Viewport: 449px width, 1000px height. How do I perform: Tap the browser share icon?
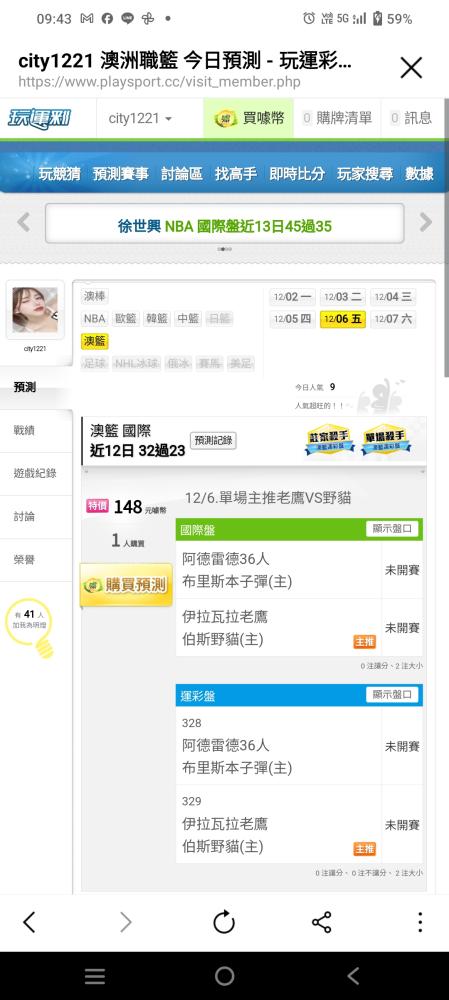pyautogui.click(x=321, y=922)
